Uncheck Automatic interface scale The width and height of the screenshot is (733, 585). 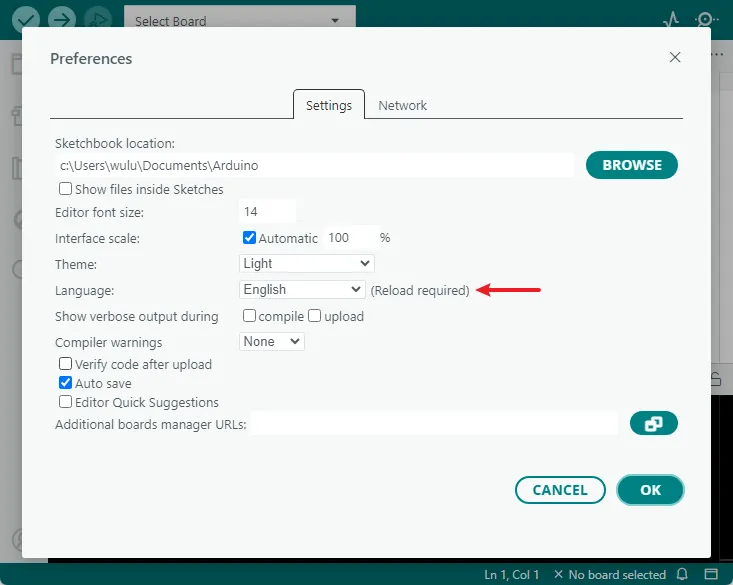coord(250,238)
